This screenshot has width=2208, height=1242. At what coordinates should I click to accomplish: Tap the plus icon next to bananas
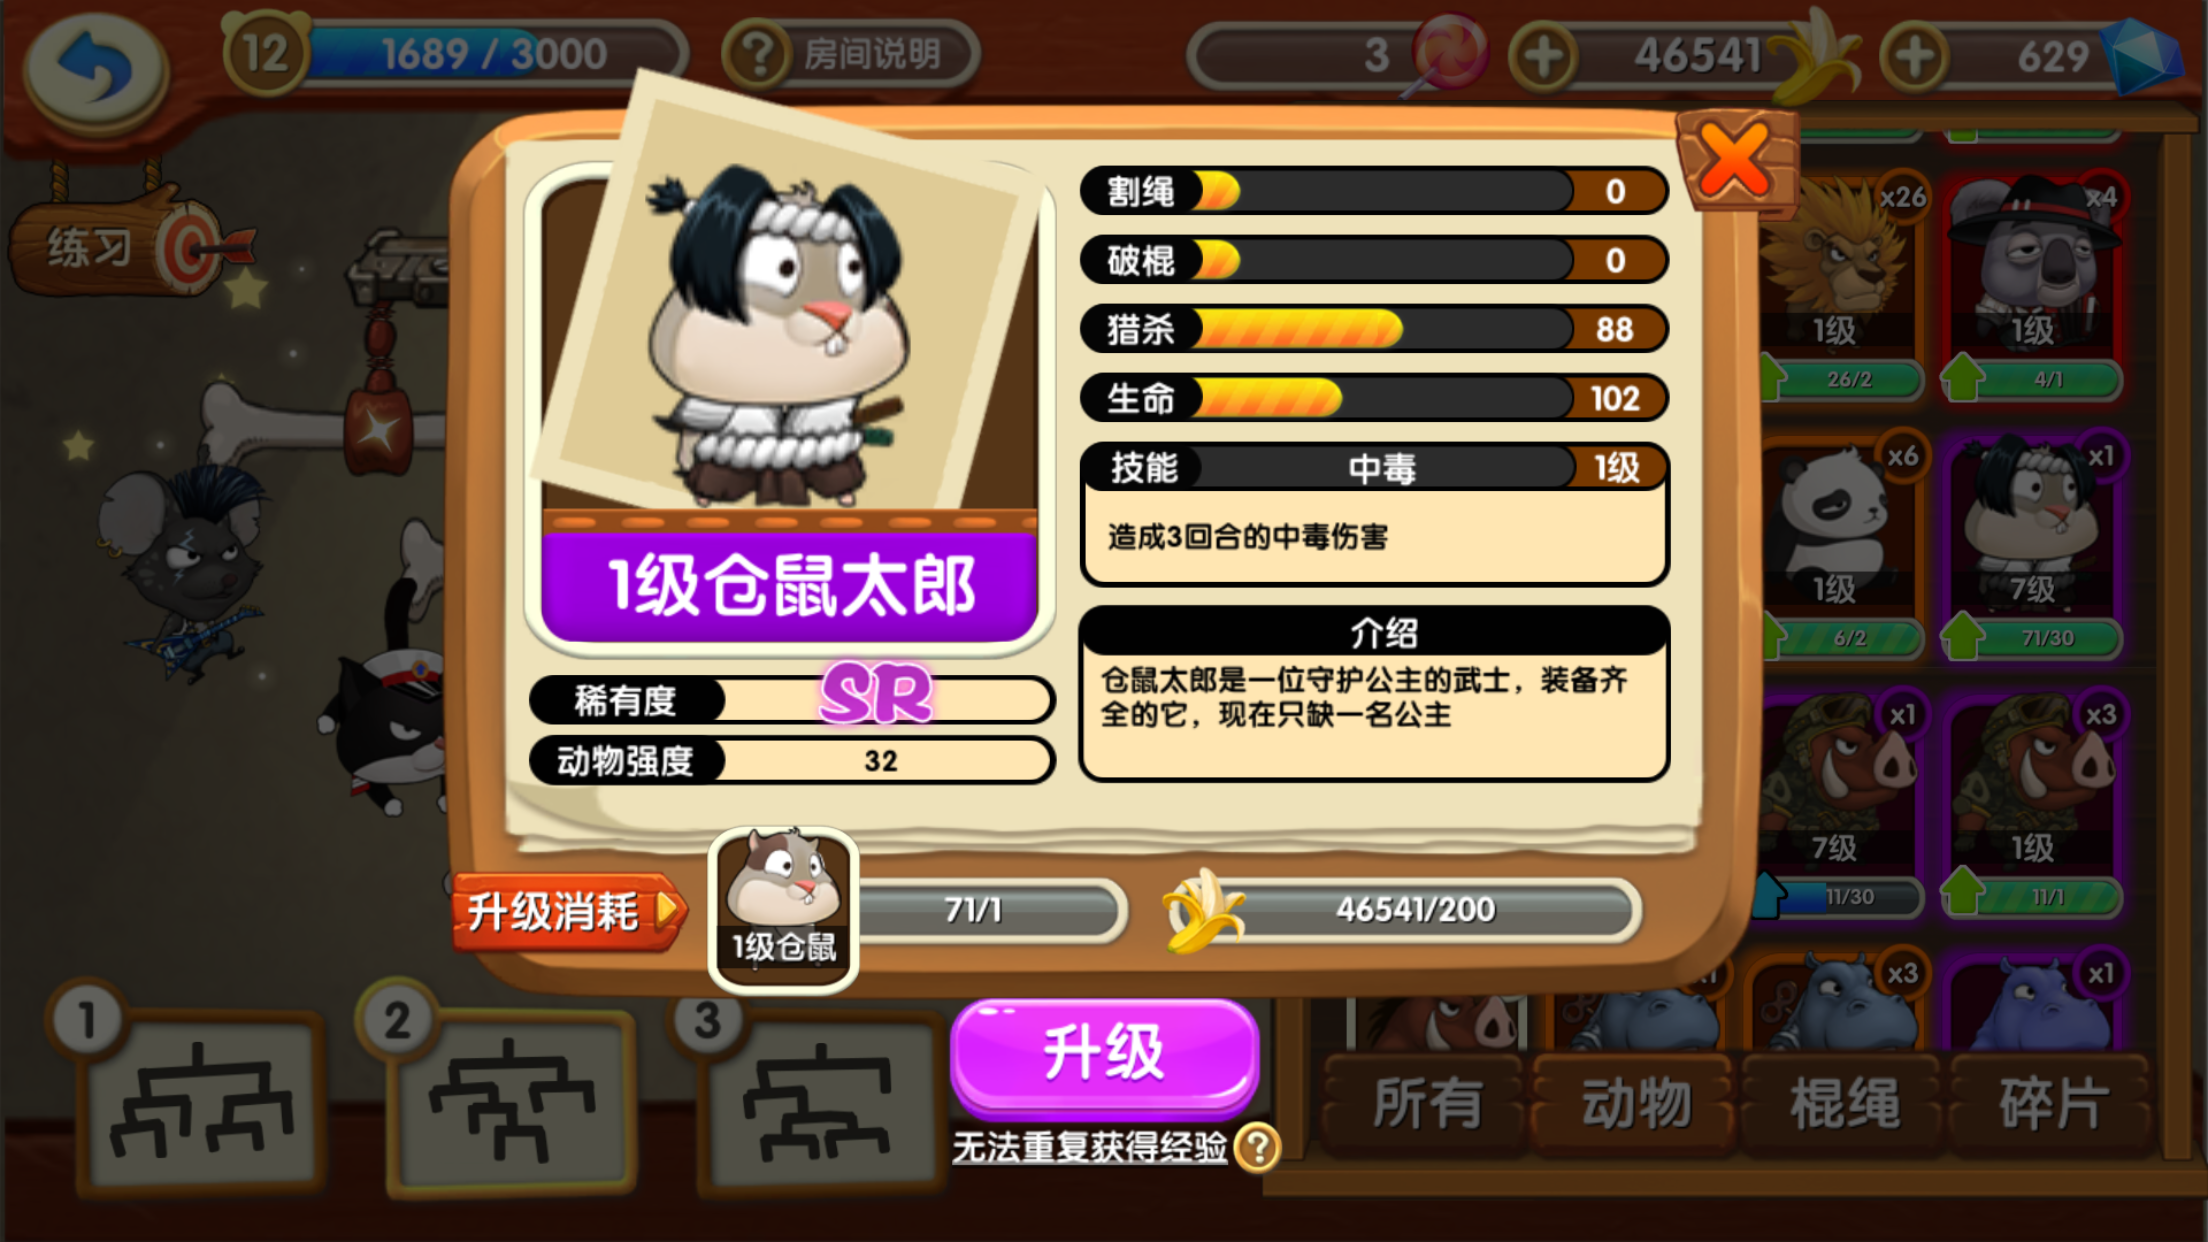1542,56
